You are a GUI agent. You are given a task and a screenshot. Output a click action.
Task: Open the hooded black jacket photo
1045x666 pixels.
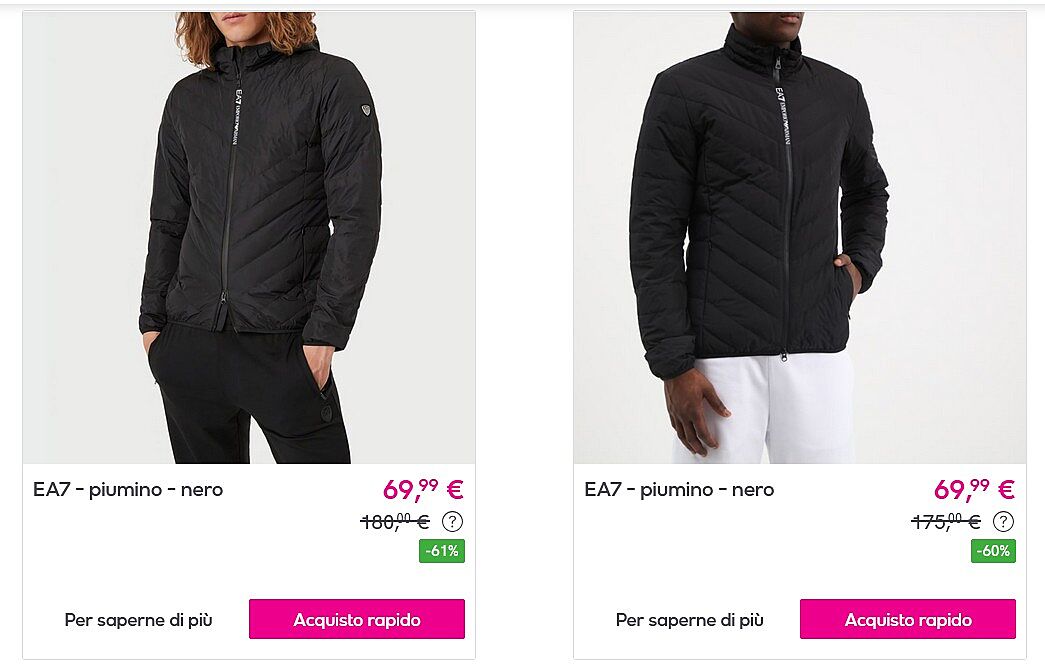[x=249, y=237]
